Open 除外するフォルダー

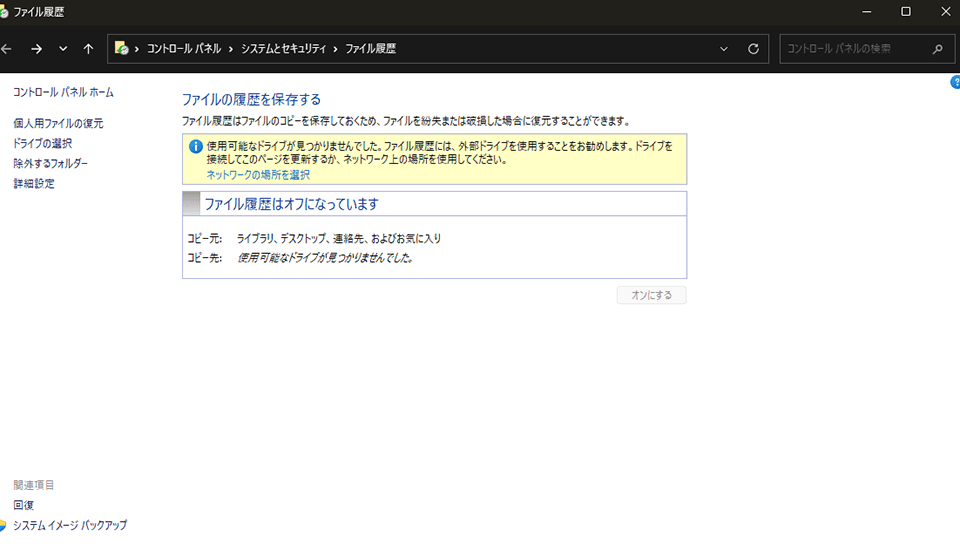click(x=51, y=164)
